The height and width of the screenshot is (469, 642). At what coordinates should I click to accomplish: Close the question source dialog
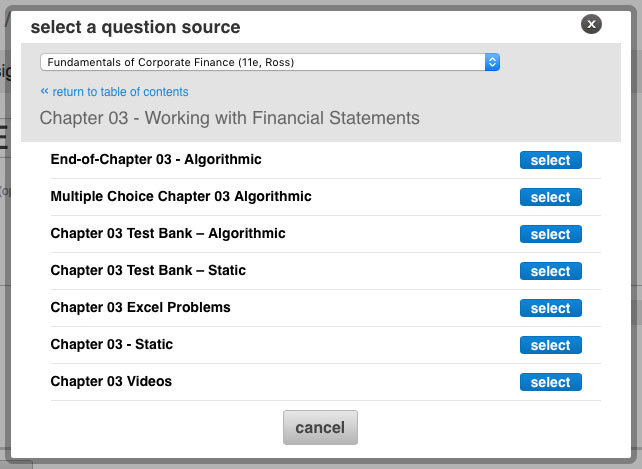pos(591,24)
